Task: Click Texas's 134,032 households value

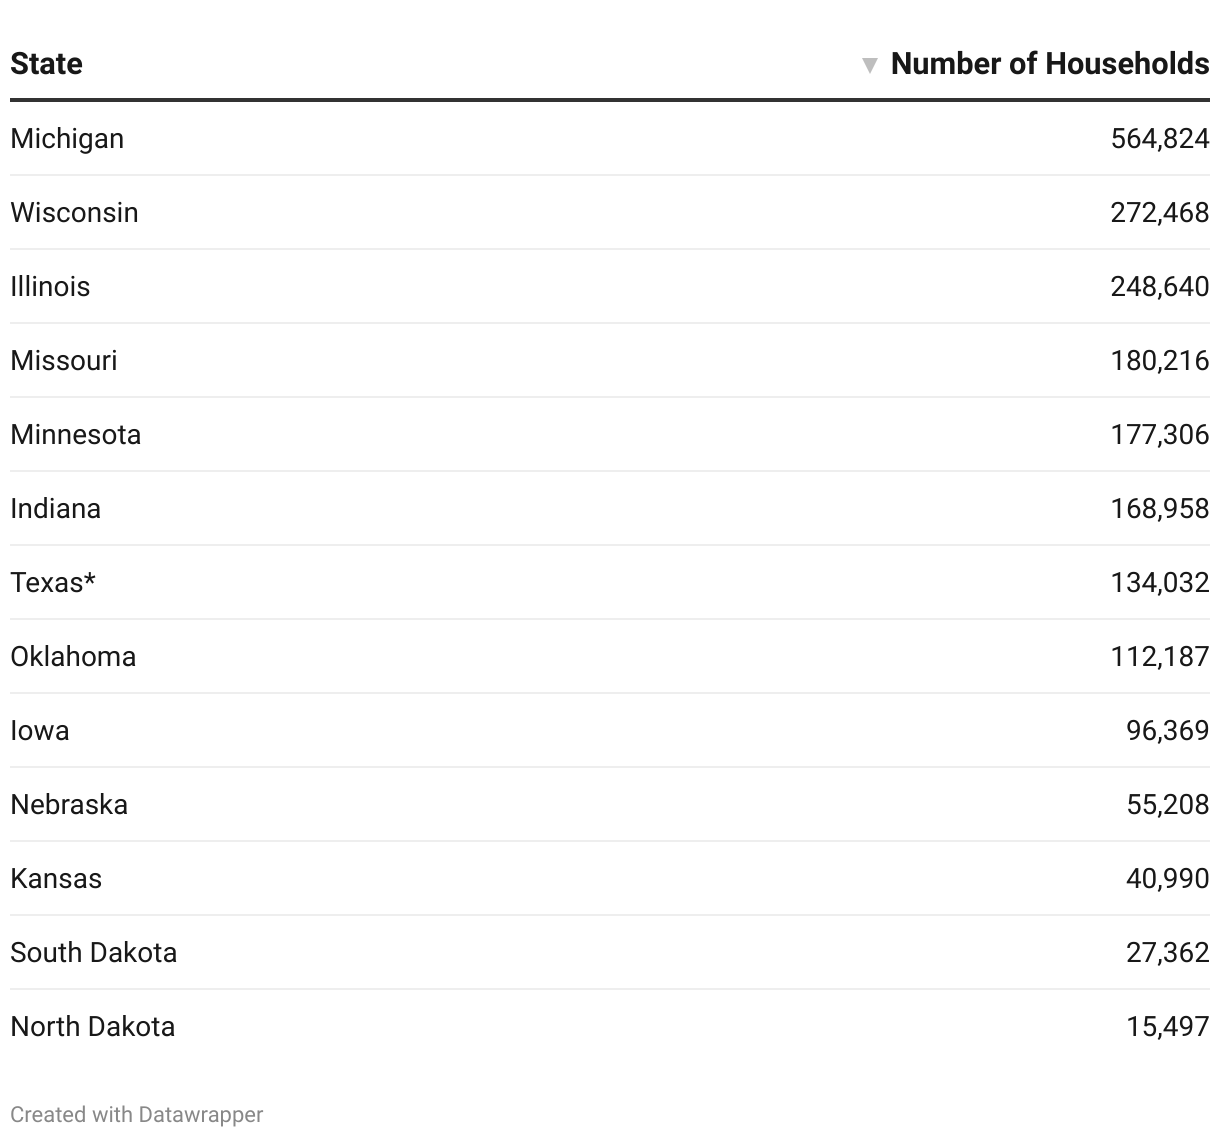Action: point(1159,582)
